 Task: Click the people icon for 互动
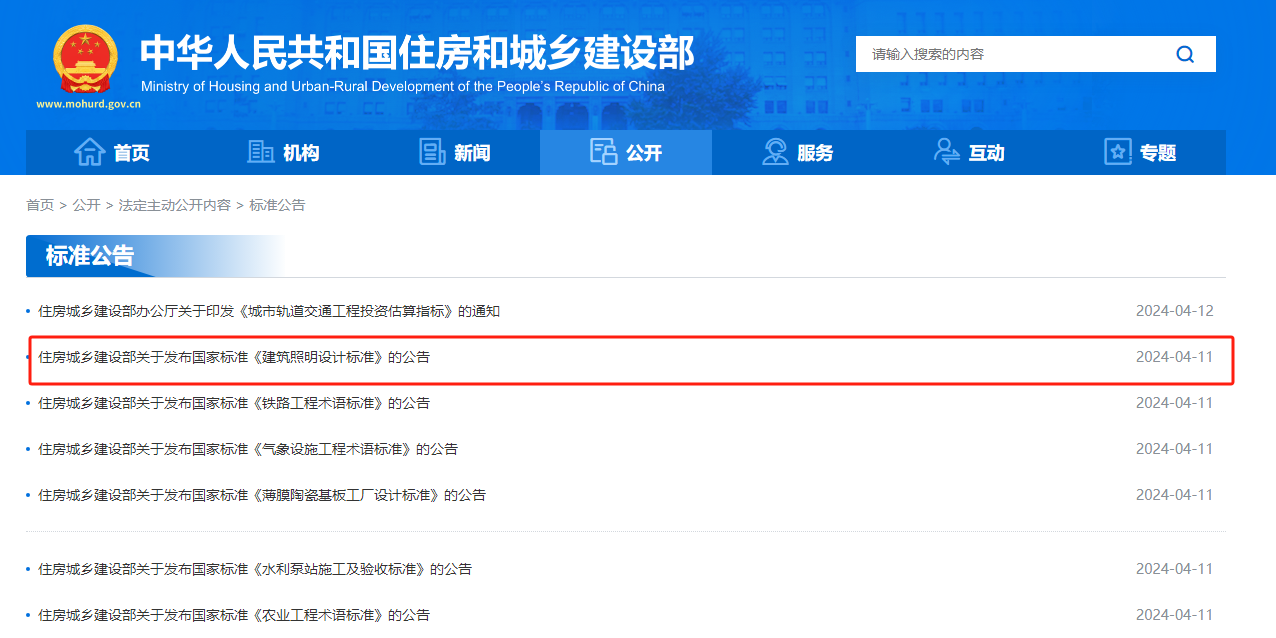pos(946,152)
